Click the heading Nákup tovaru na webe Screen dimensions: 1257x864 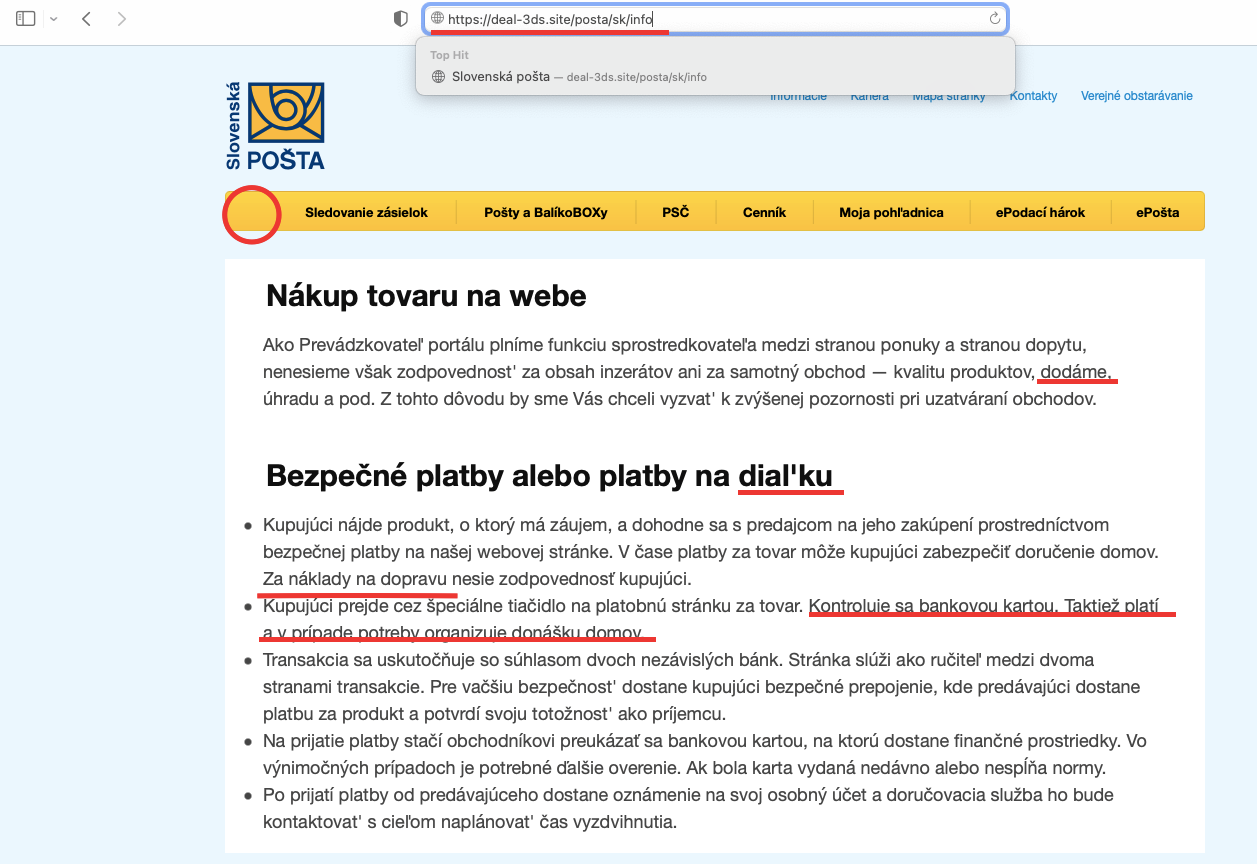426,296
